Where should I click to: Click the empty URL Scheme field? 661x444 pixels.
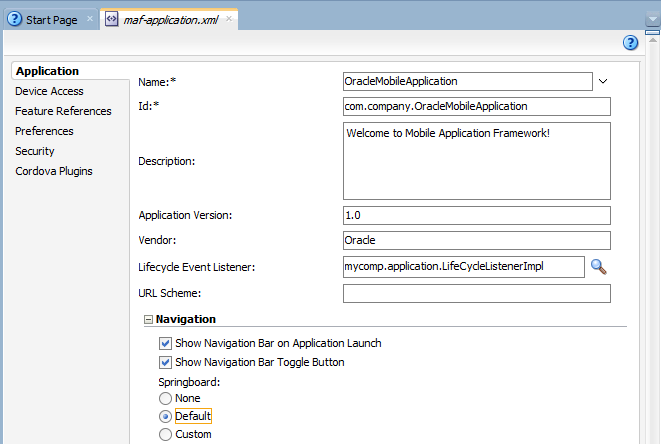477,293
